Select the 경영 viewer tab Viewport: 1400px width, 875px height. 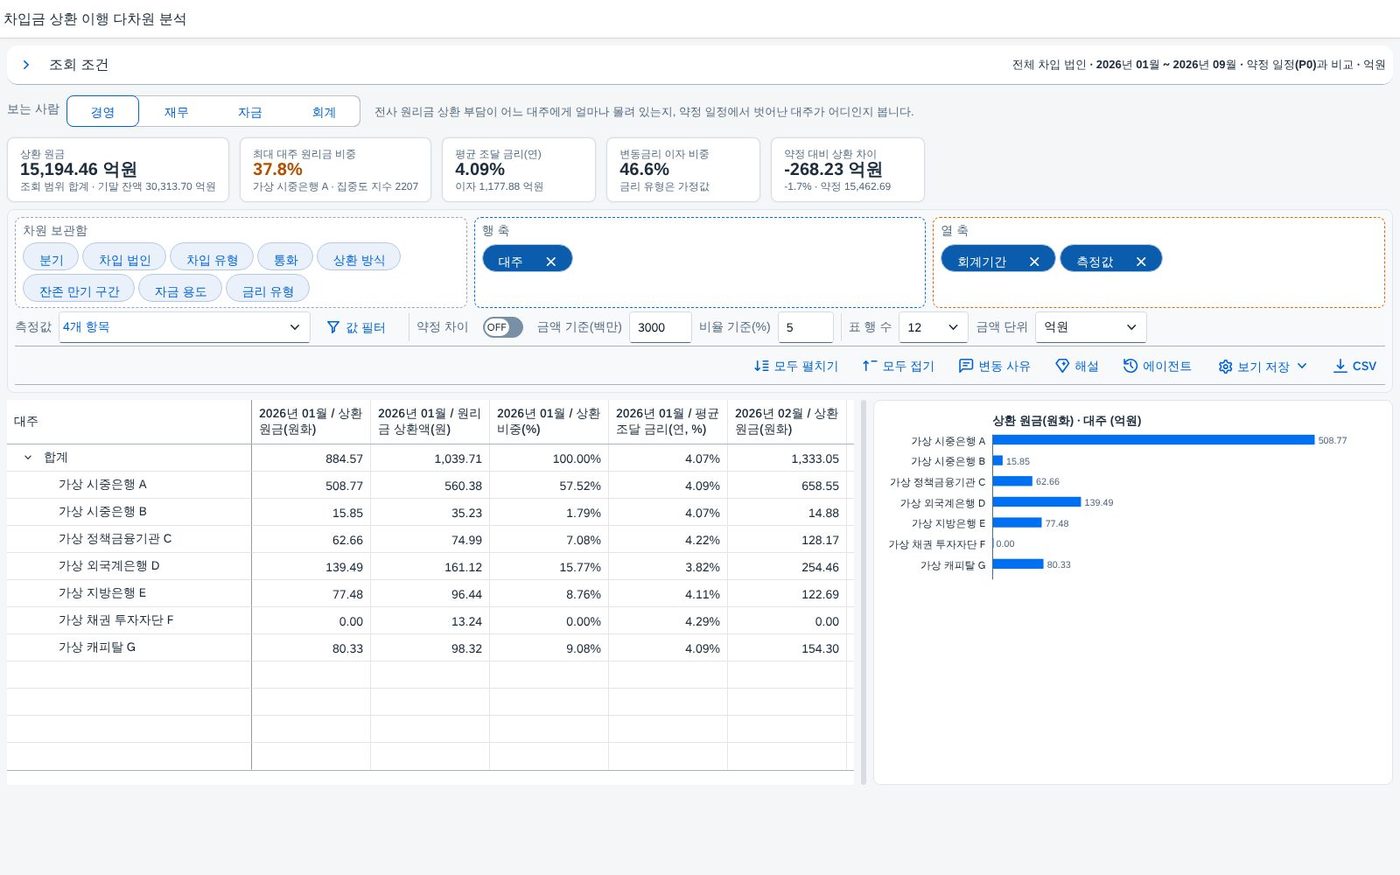(x=103, y=112)
